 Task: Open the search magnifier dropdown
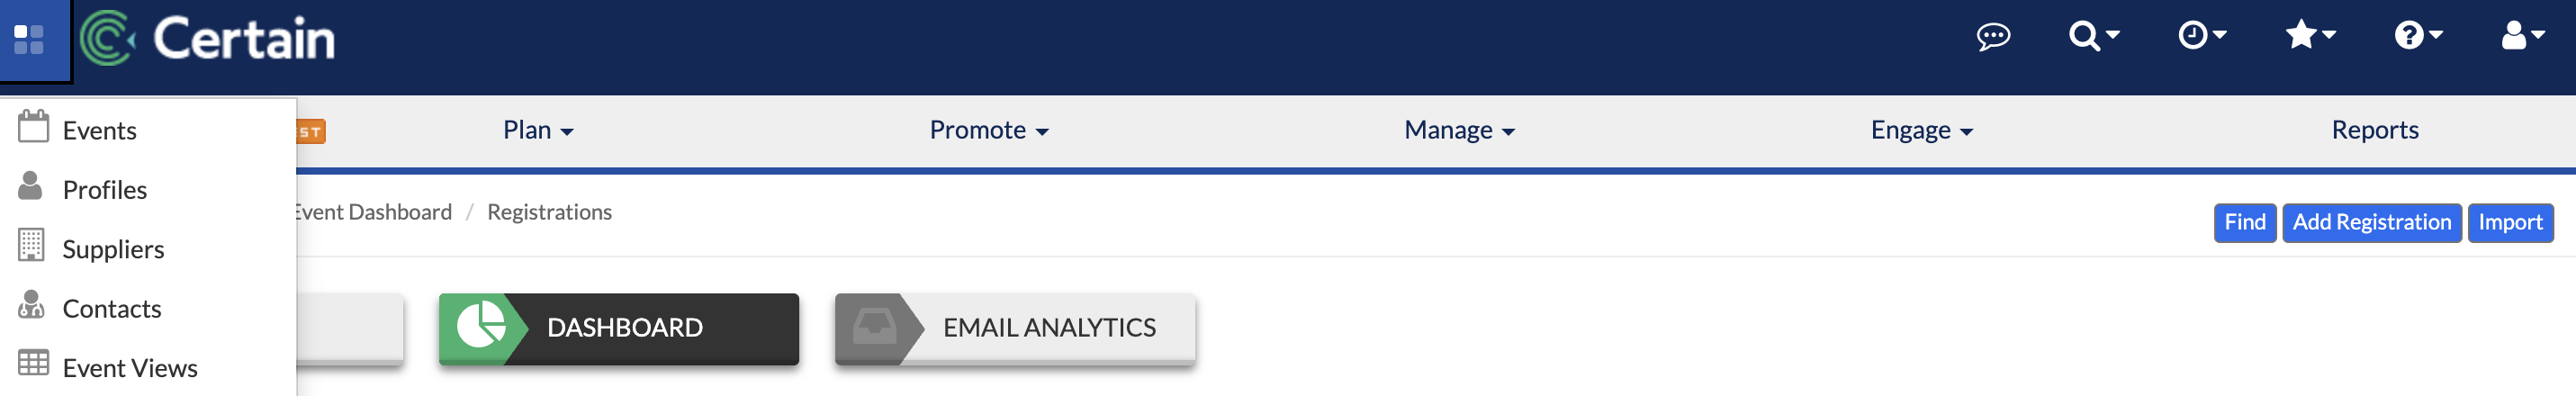[x=2094, y=36]
